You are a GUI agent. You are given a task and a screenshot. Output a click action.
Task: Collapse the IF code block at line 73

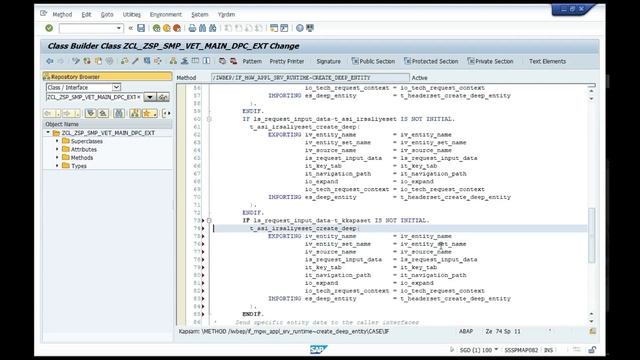point(209,220)
